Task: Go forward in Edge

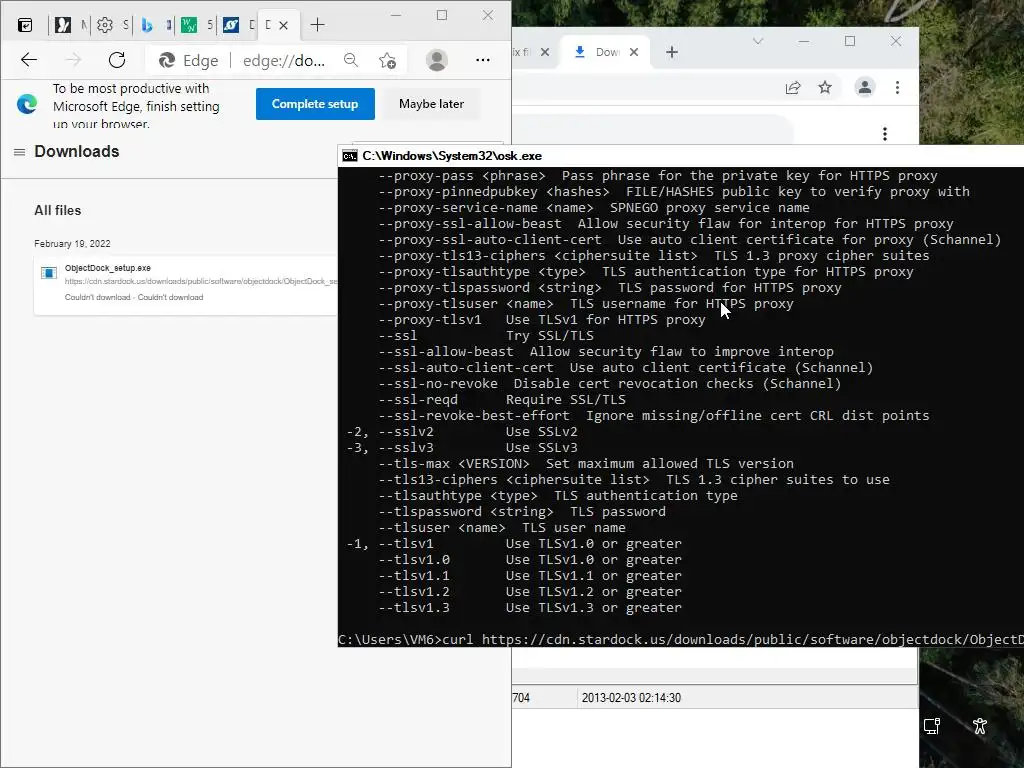Action: coord(73,60)
